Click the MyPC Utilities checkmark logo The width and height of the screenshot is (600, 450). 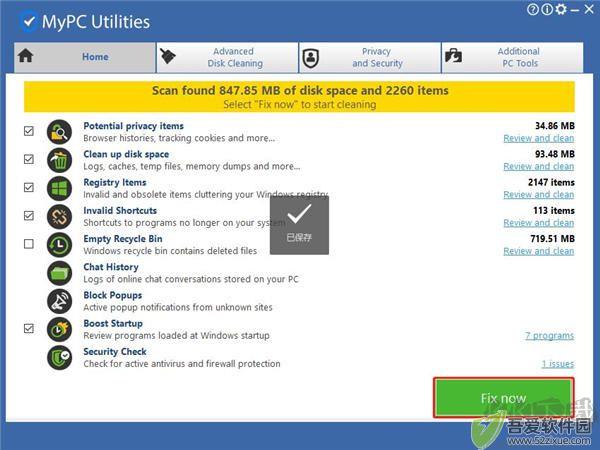[29, 22]
